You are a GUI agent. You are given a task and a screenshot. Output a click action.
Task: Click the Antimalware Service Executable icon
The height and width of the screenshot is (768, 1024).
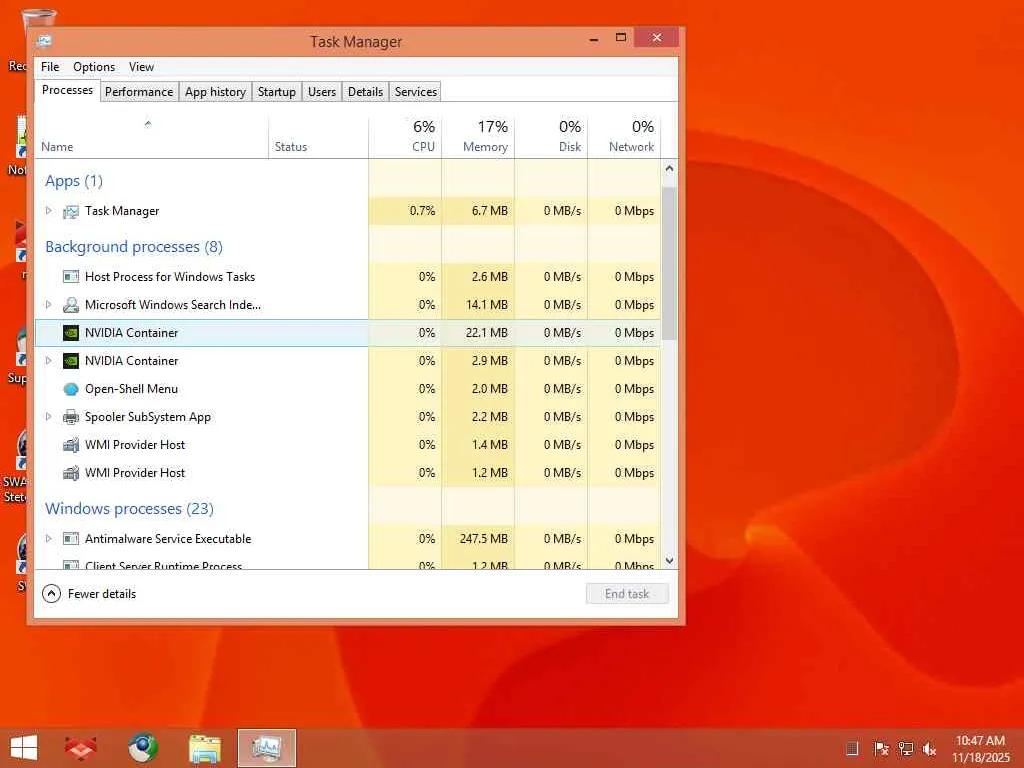coord(71,539)
